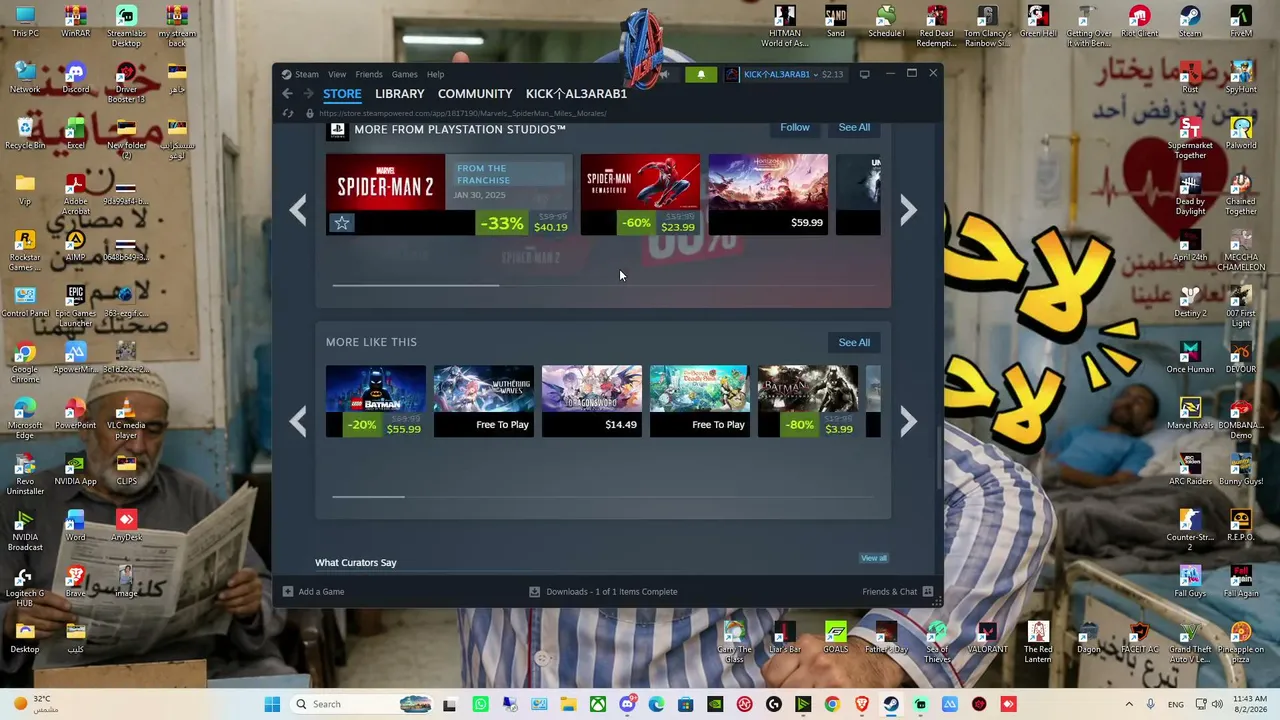Screen dimensions: 1280x720
Task: View all curator reviews
Action: point(874,558)
